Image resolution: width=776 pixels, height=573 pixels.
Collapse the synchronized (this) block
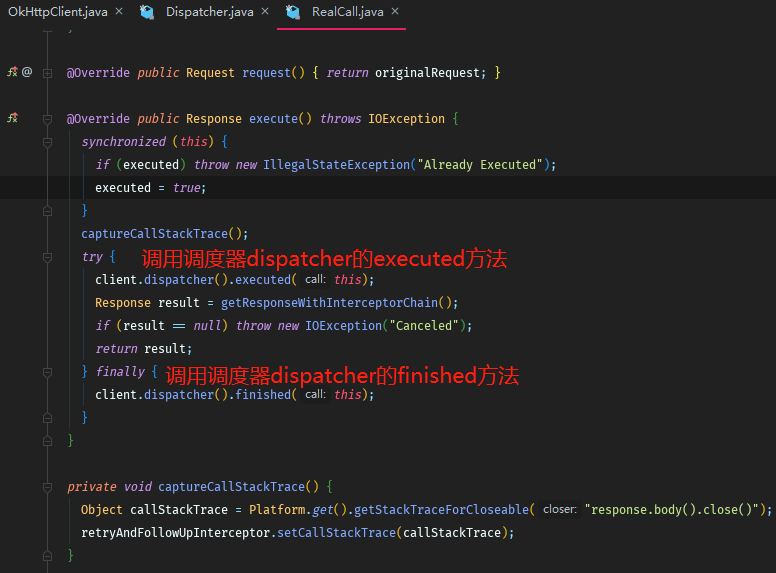point(48,143)
